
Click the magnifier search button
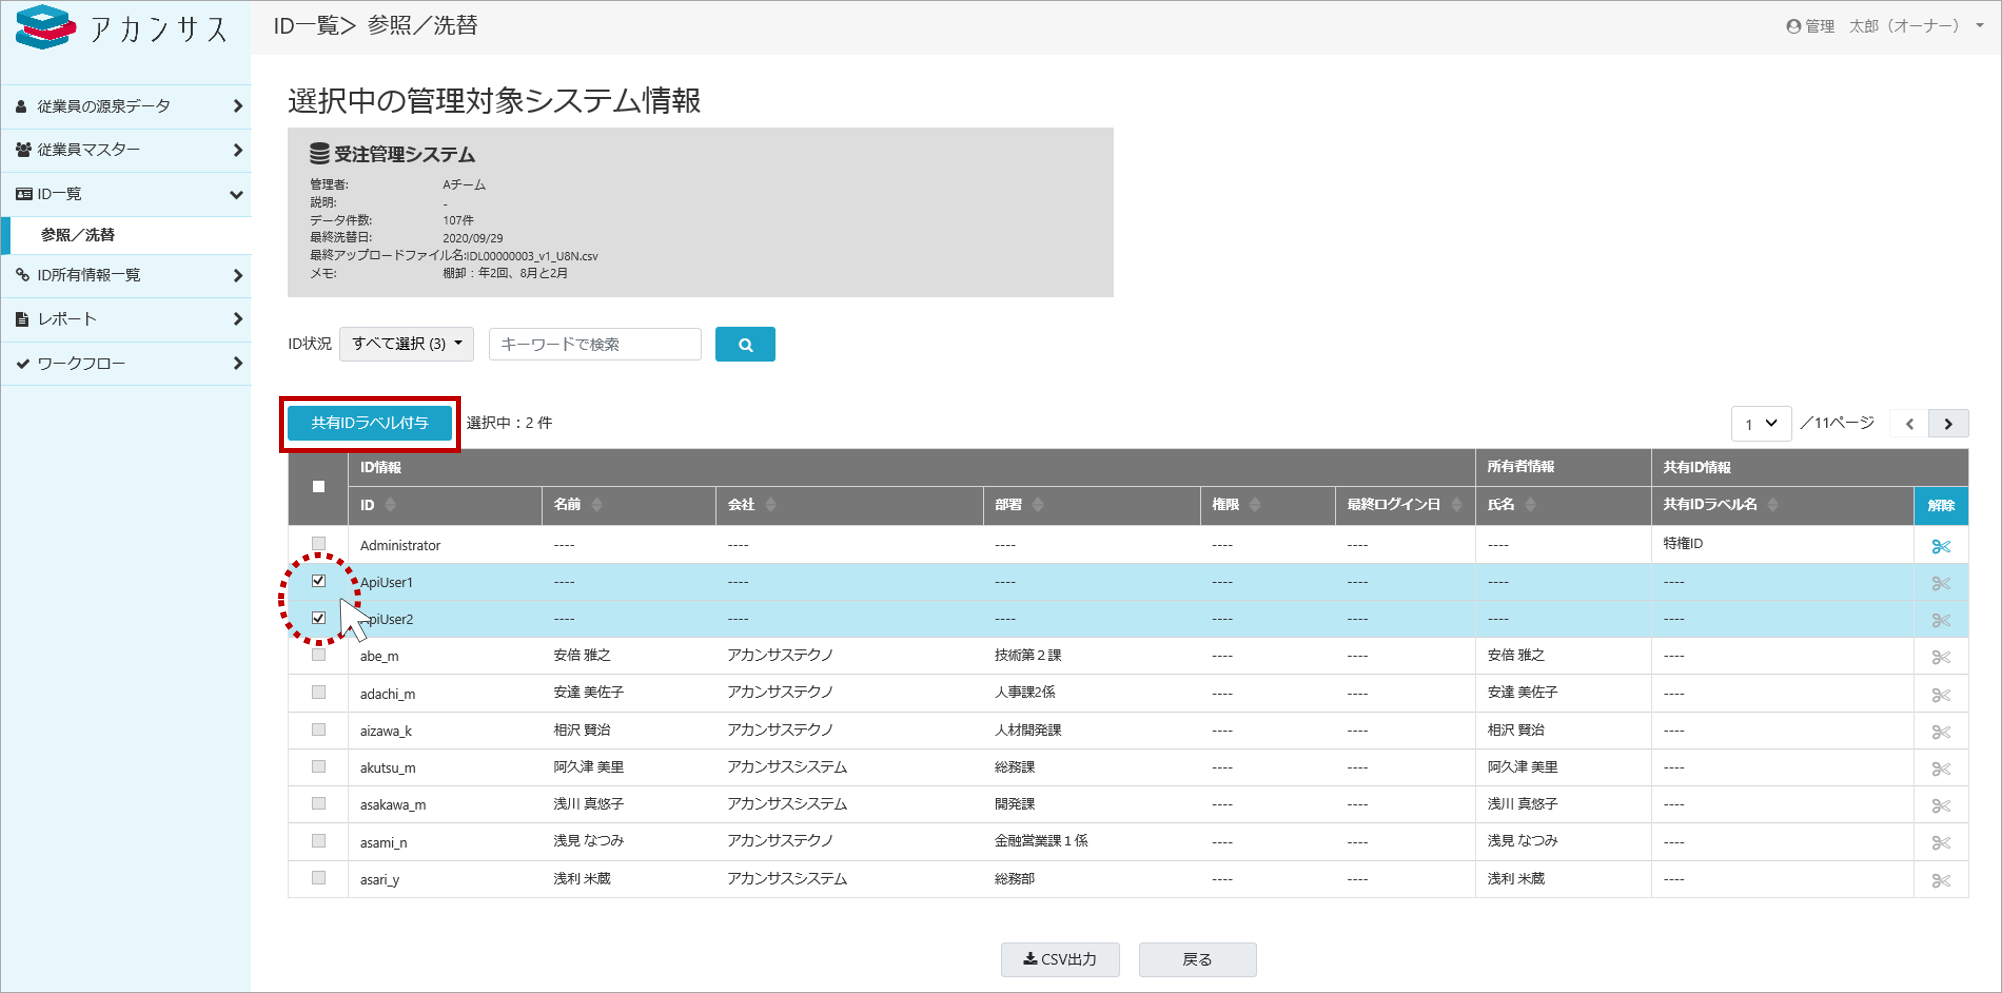pos(744,344)
